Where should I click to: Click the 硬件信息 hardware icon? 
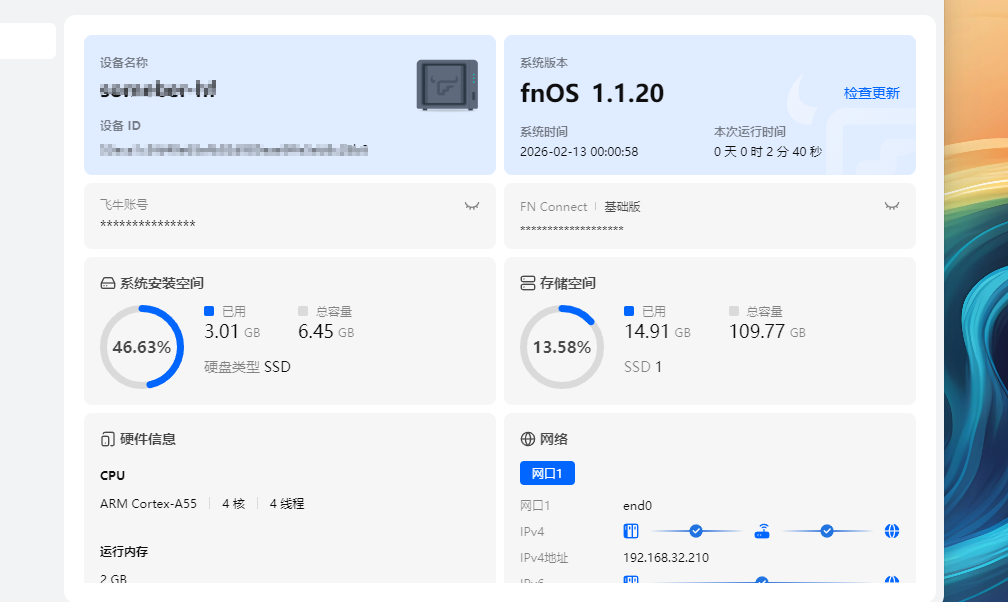(108, 439)
